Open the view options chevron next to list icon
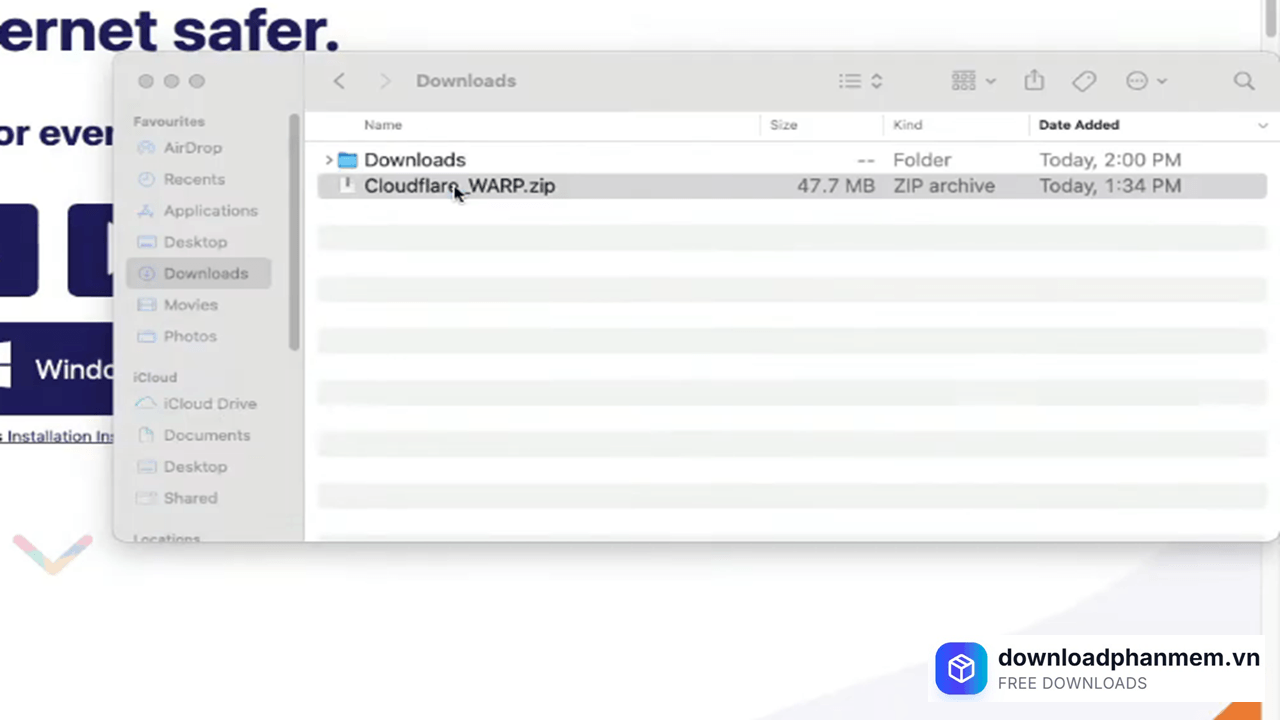This screenshot has height=720, width=1280. (876, 81)
